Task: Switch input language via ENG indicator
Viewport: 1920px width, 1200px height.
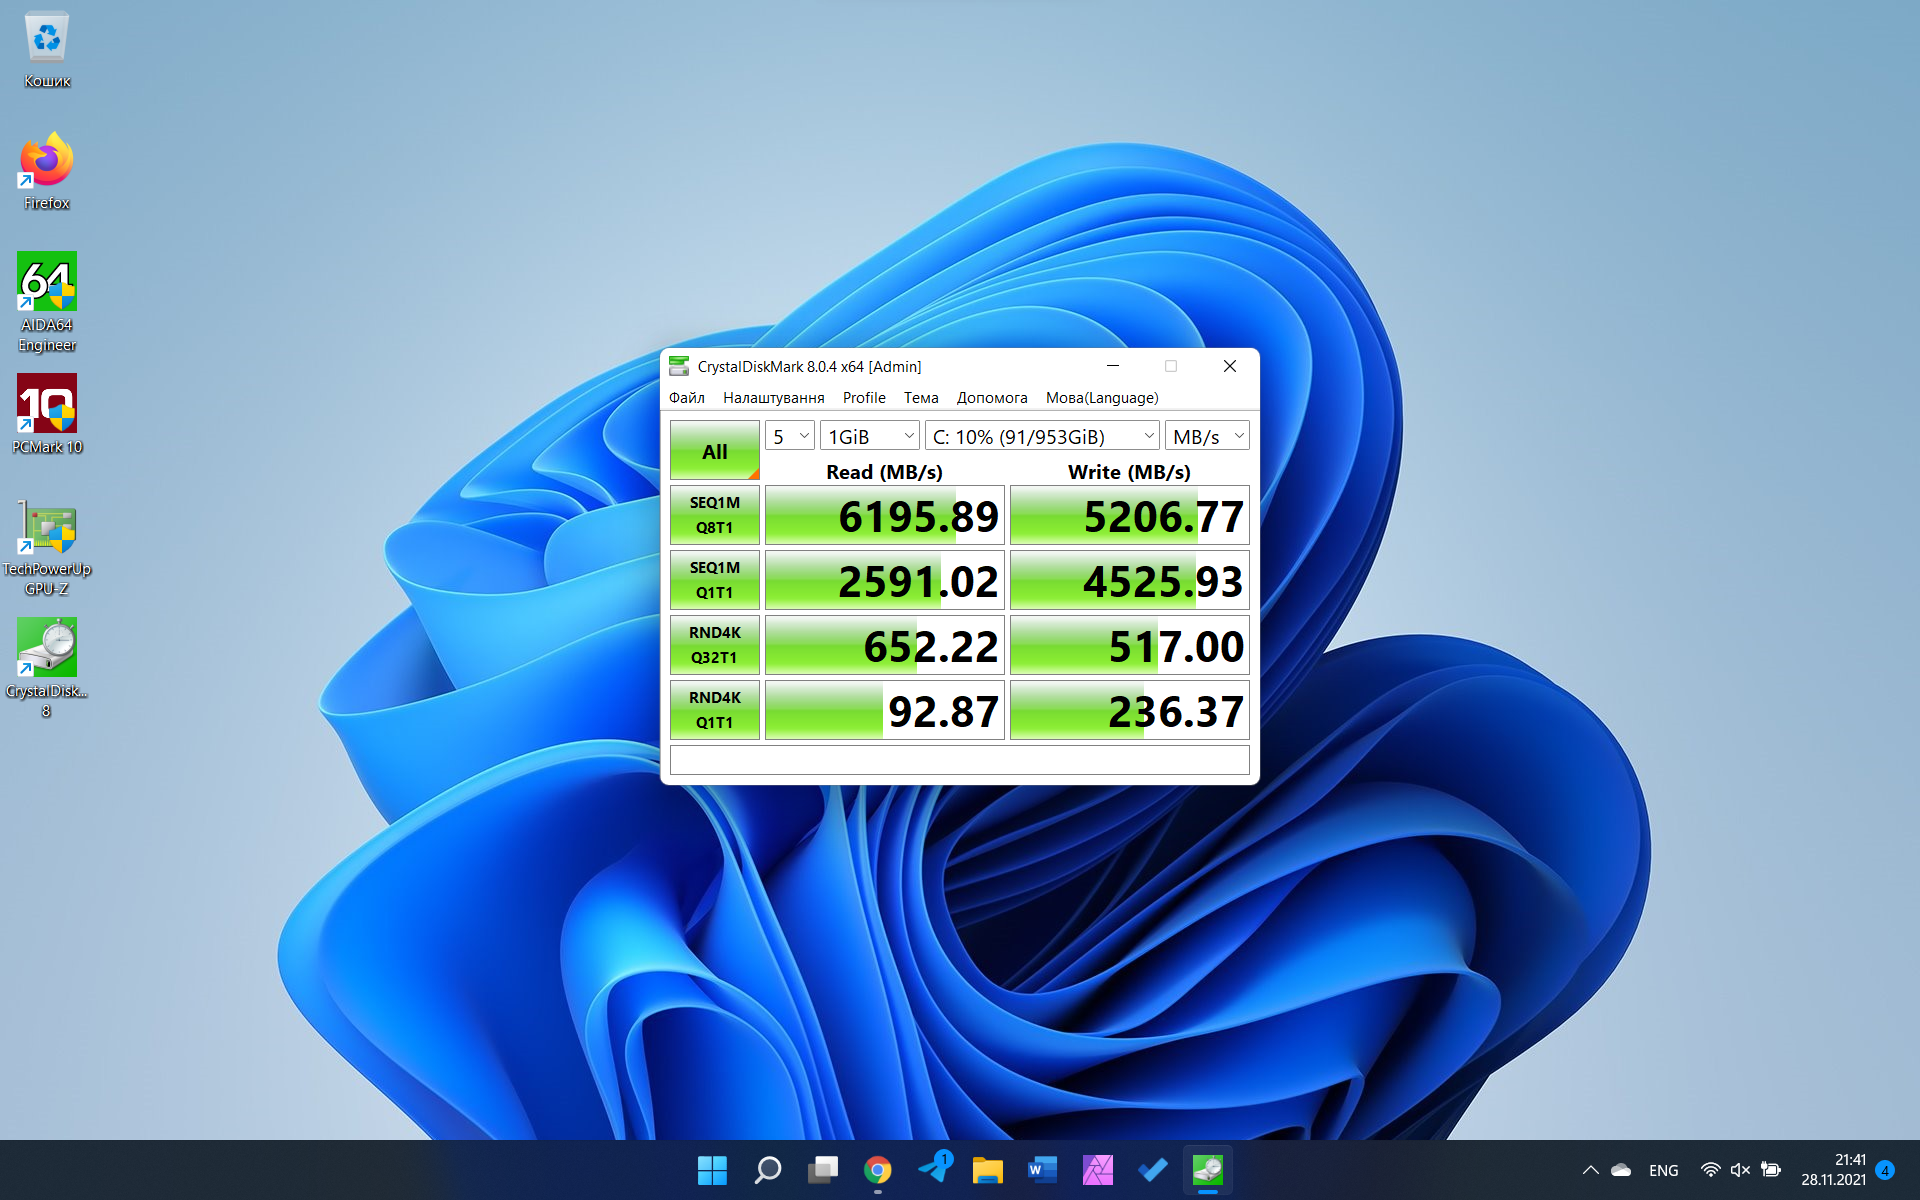Action: click(1664, 1170)
